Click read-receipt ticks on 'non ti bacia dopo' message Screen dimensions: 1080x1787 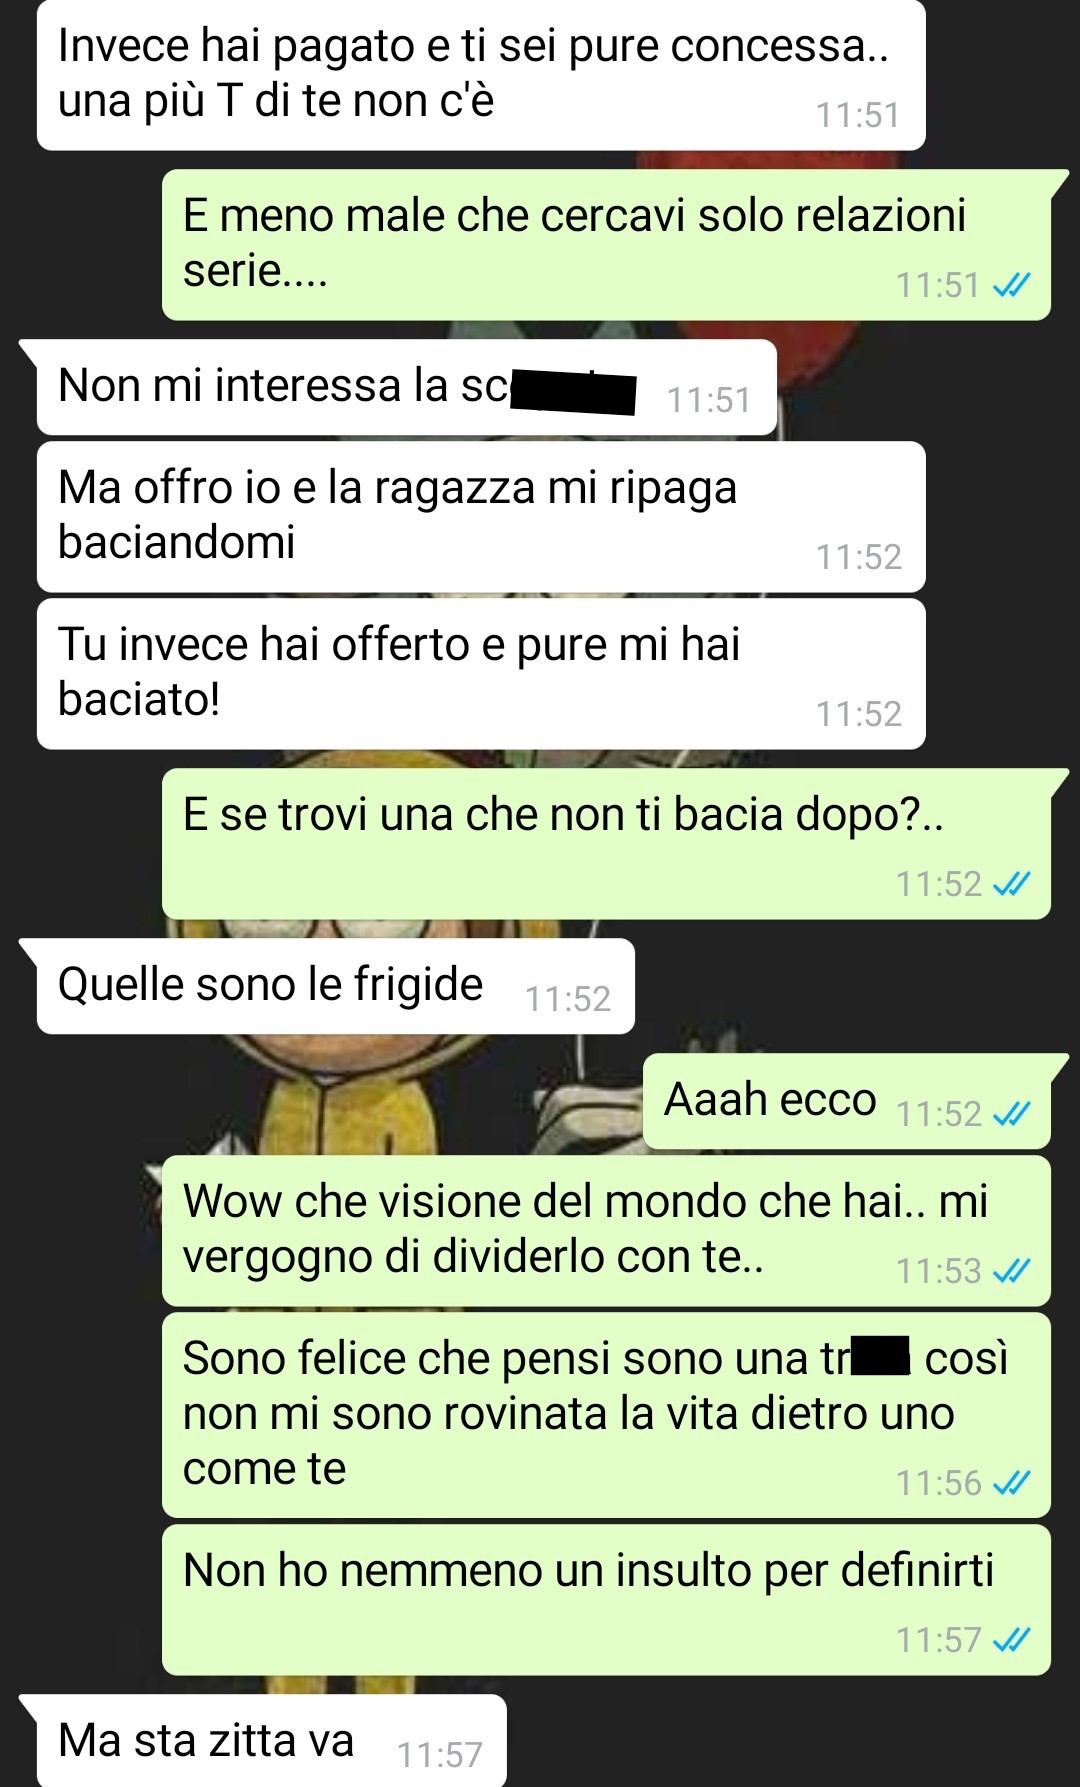tap(1011, 884)
